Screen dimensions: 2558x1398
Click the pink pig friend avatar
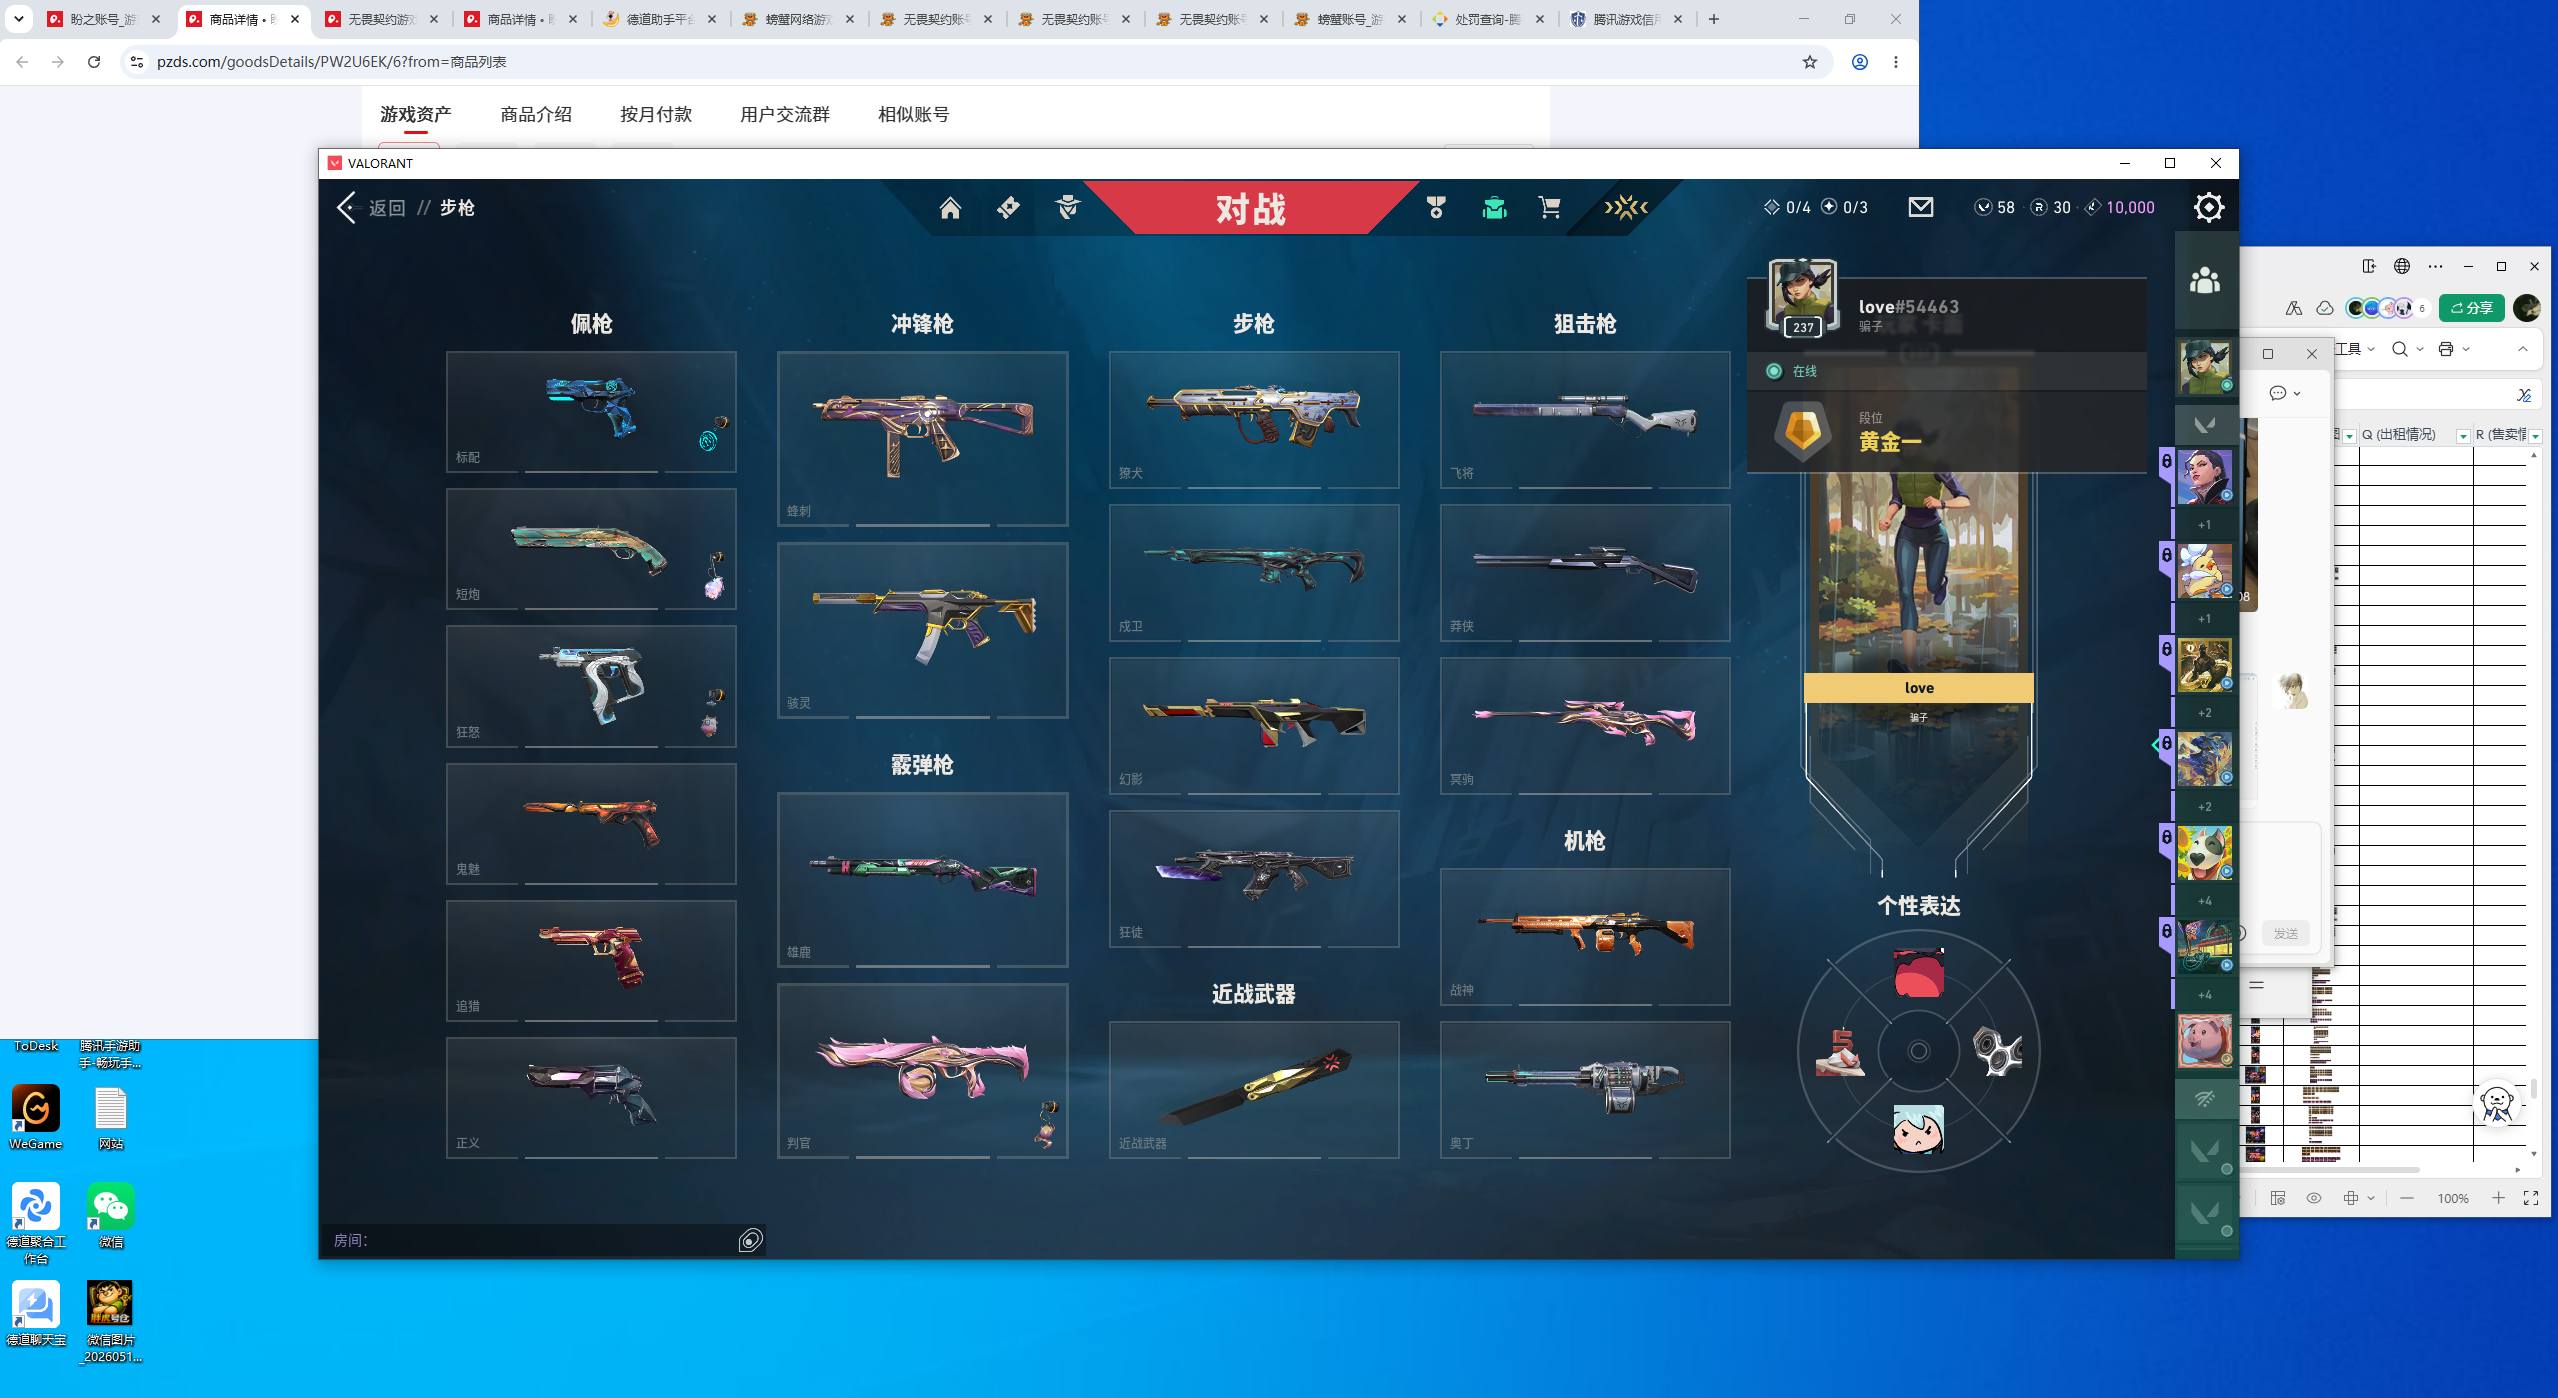[2204, 1039]
